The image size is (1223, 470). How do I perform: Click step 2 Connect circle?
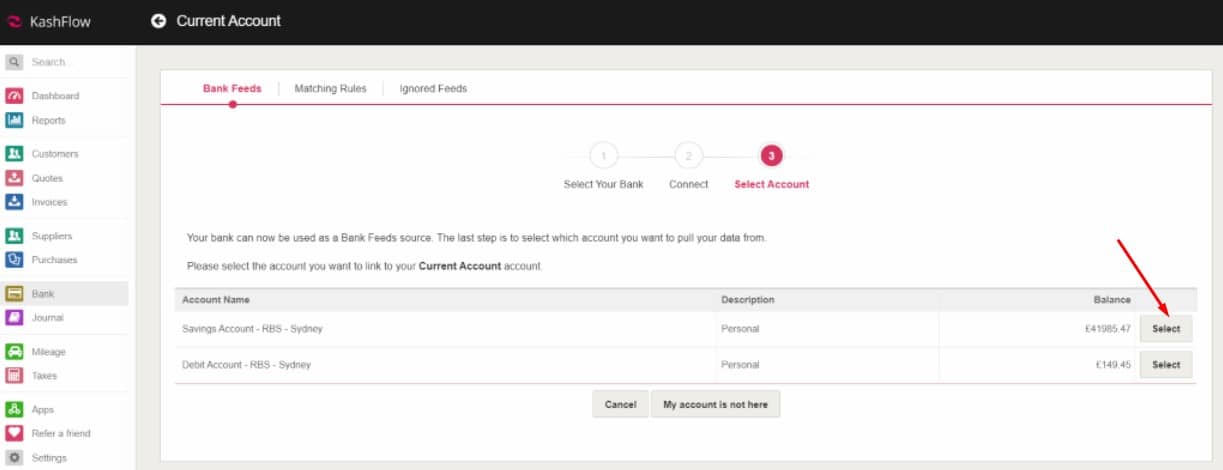click(x=688, y=156)
